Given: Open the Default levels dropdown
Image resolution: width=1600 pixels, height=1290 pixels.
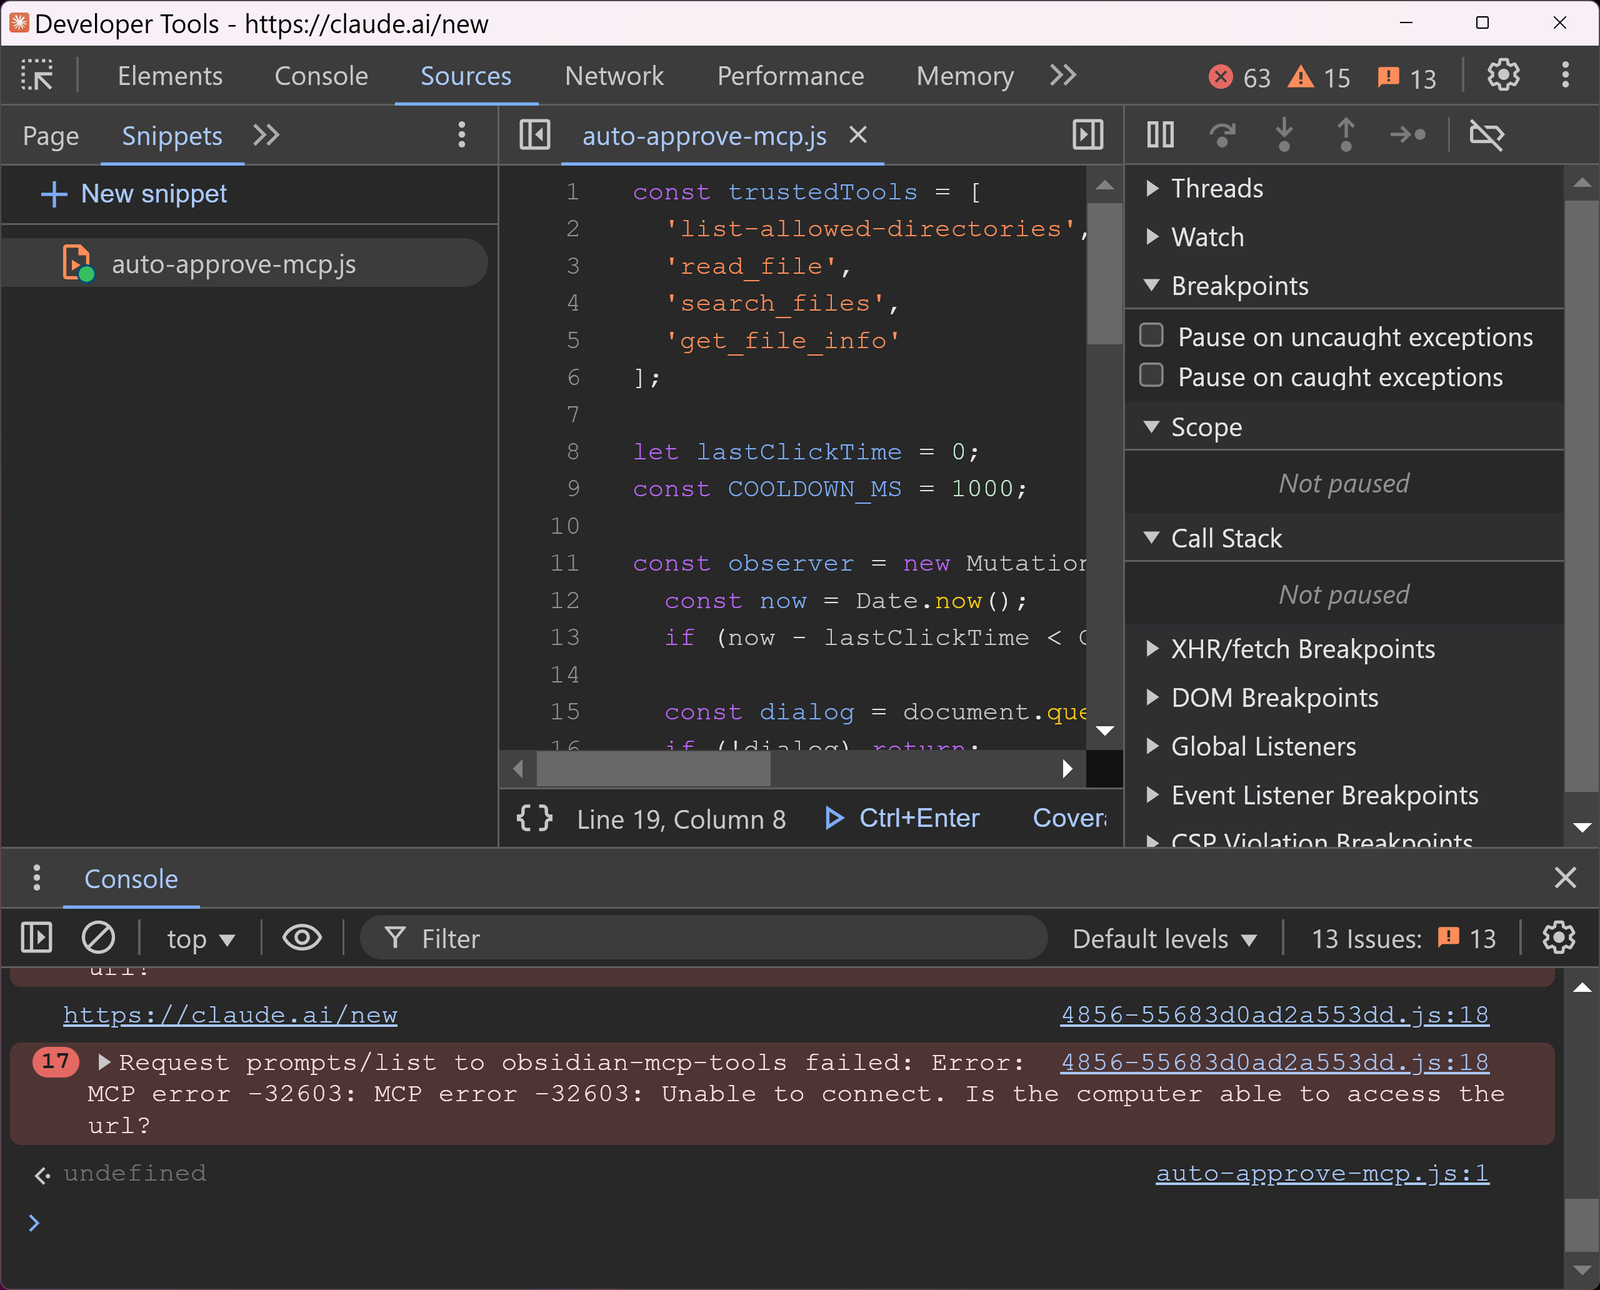Looking at the screenshot, I should click(1165, 939).
